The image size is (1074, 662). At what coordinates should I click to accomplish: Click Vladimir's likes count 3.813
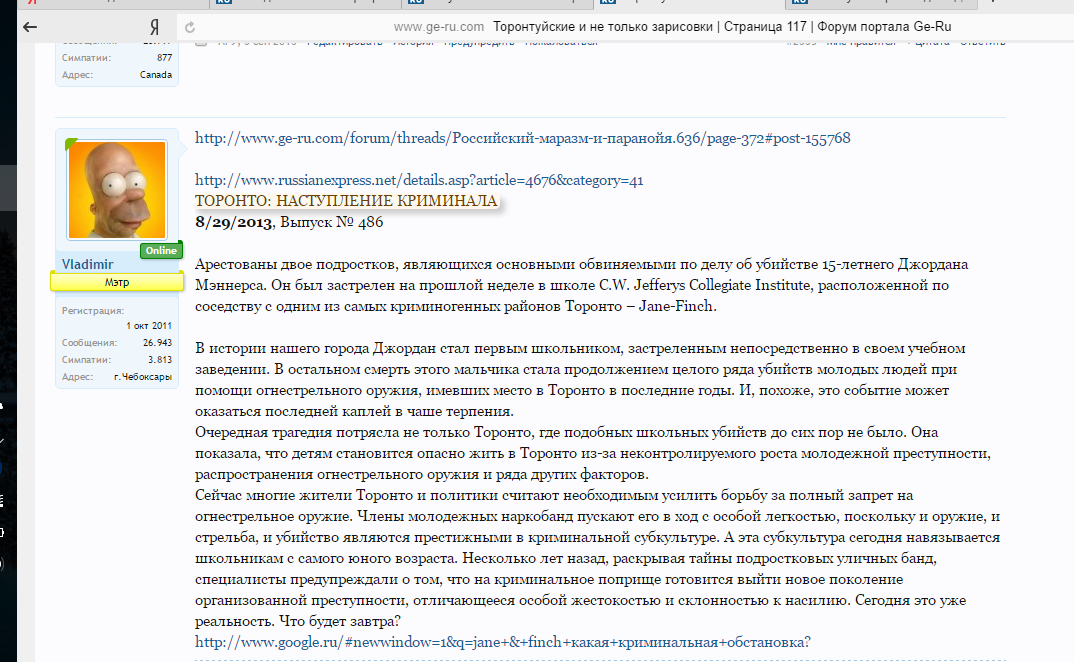[x=159, y=359]
